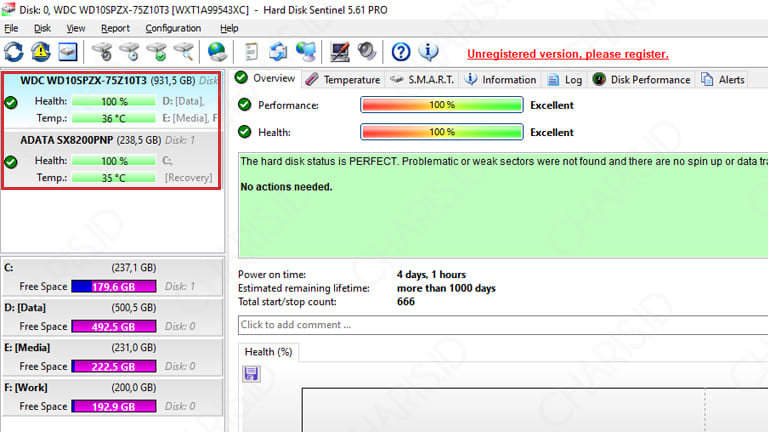Click the refresh icon with yellow warning triangle
The image size is (768, 432).
[41, 51]
